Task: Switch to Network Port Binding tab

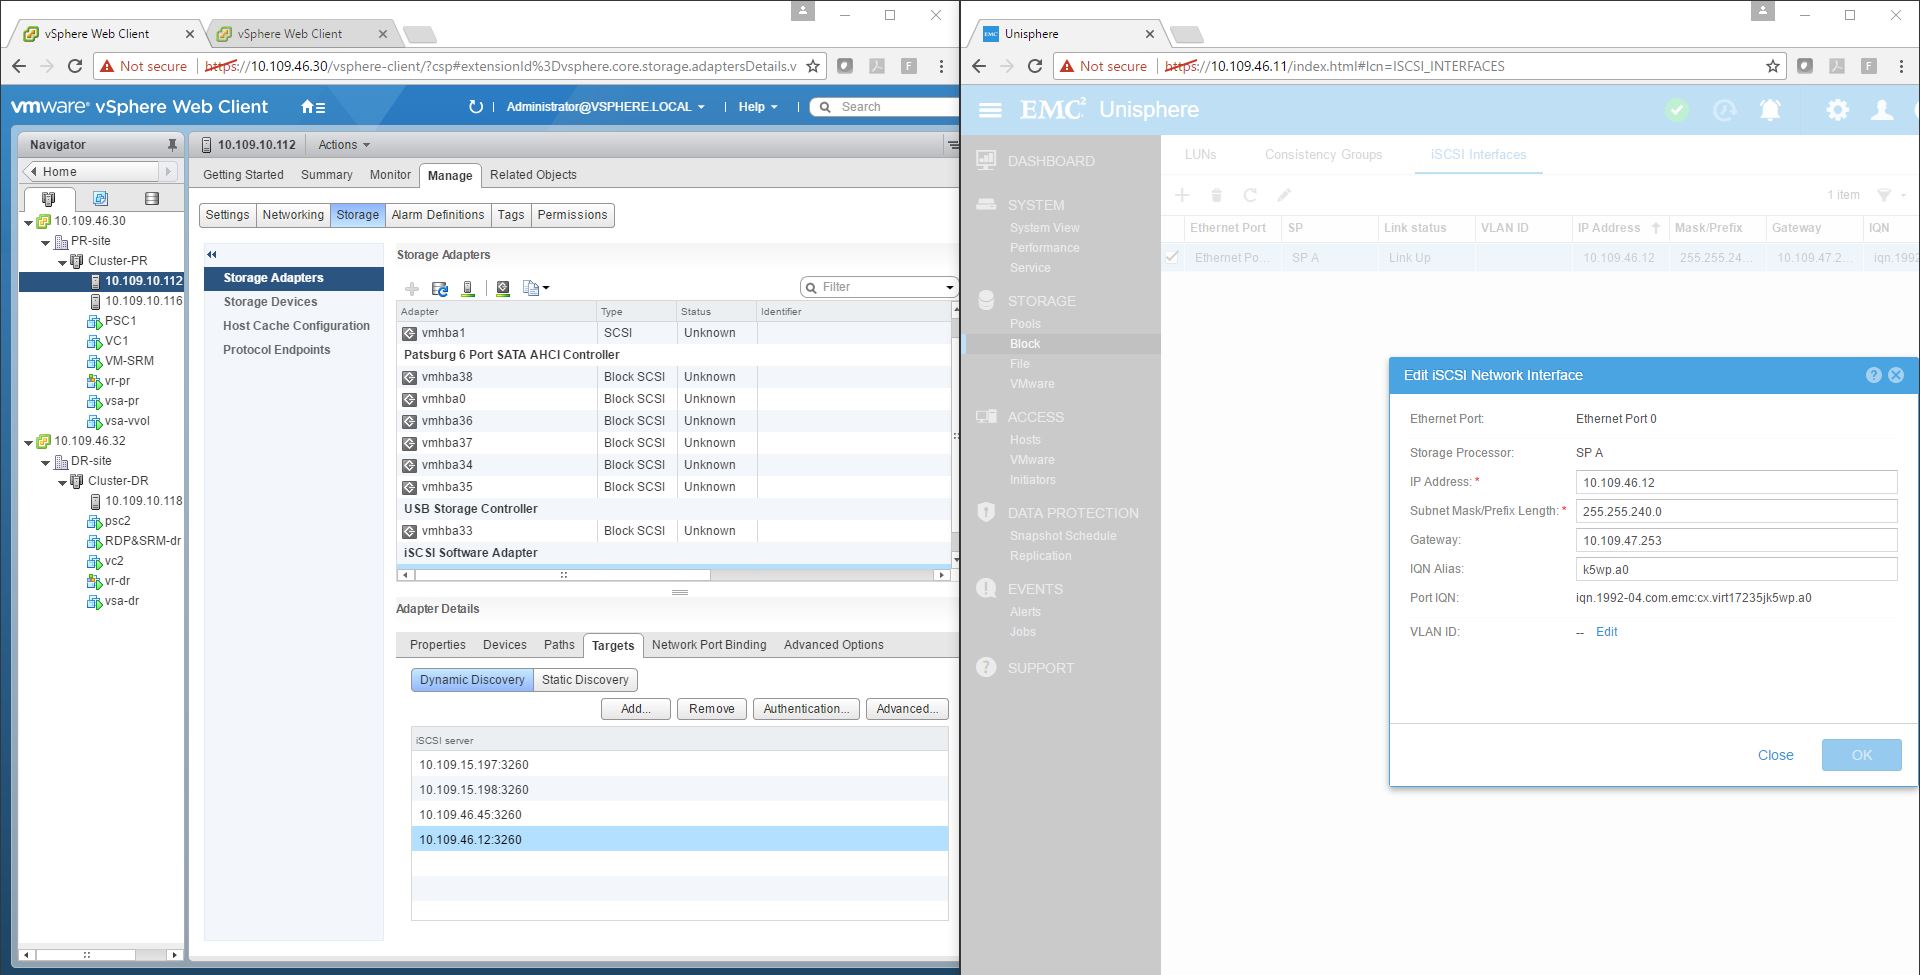Action: [x=708, y=645]
